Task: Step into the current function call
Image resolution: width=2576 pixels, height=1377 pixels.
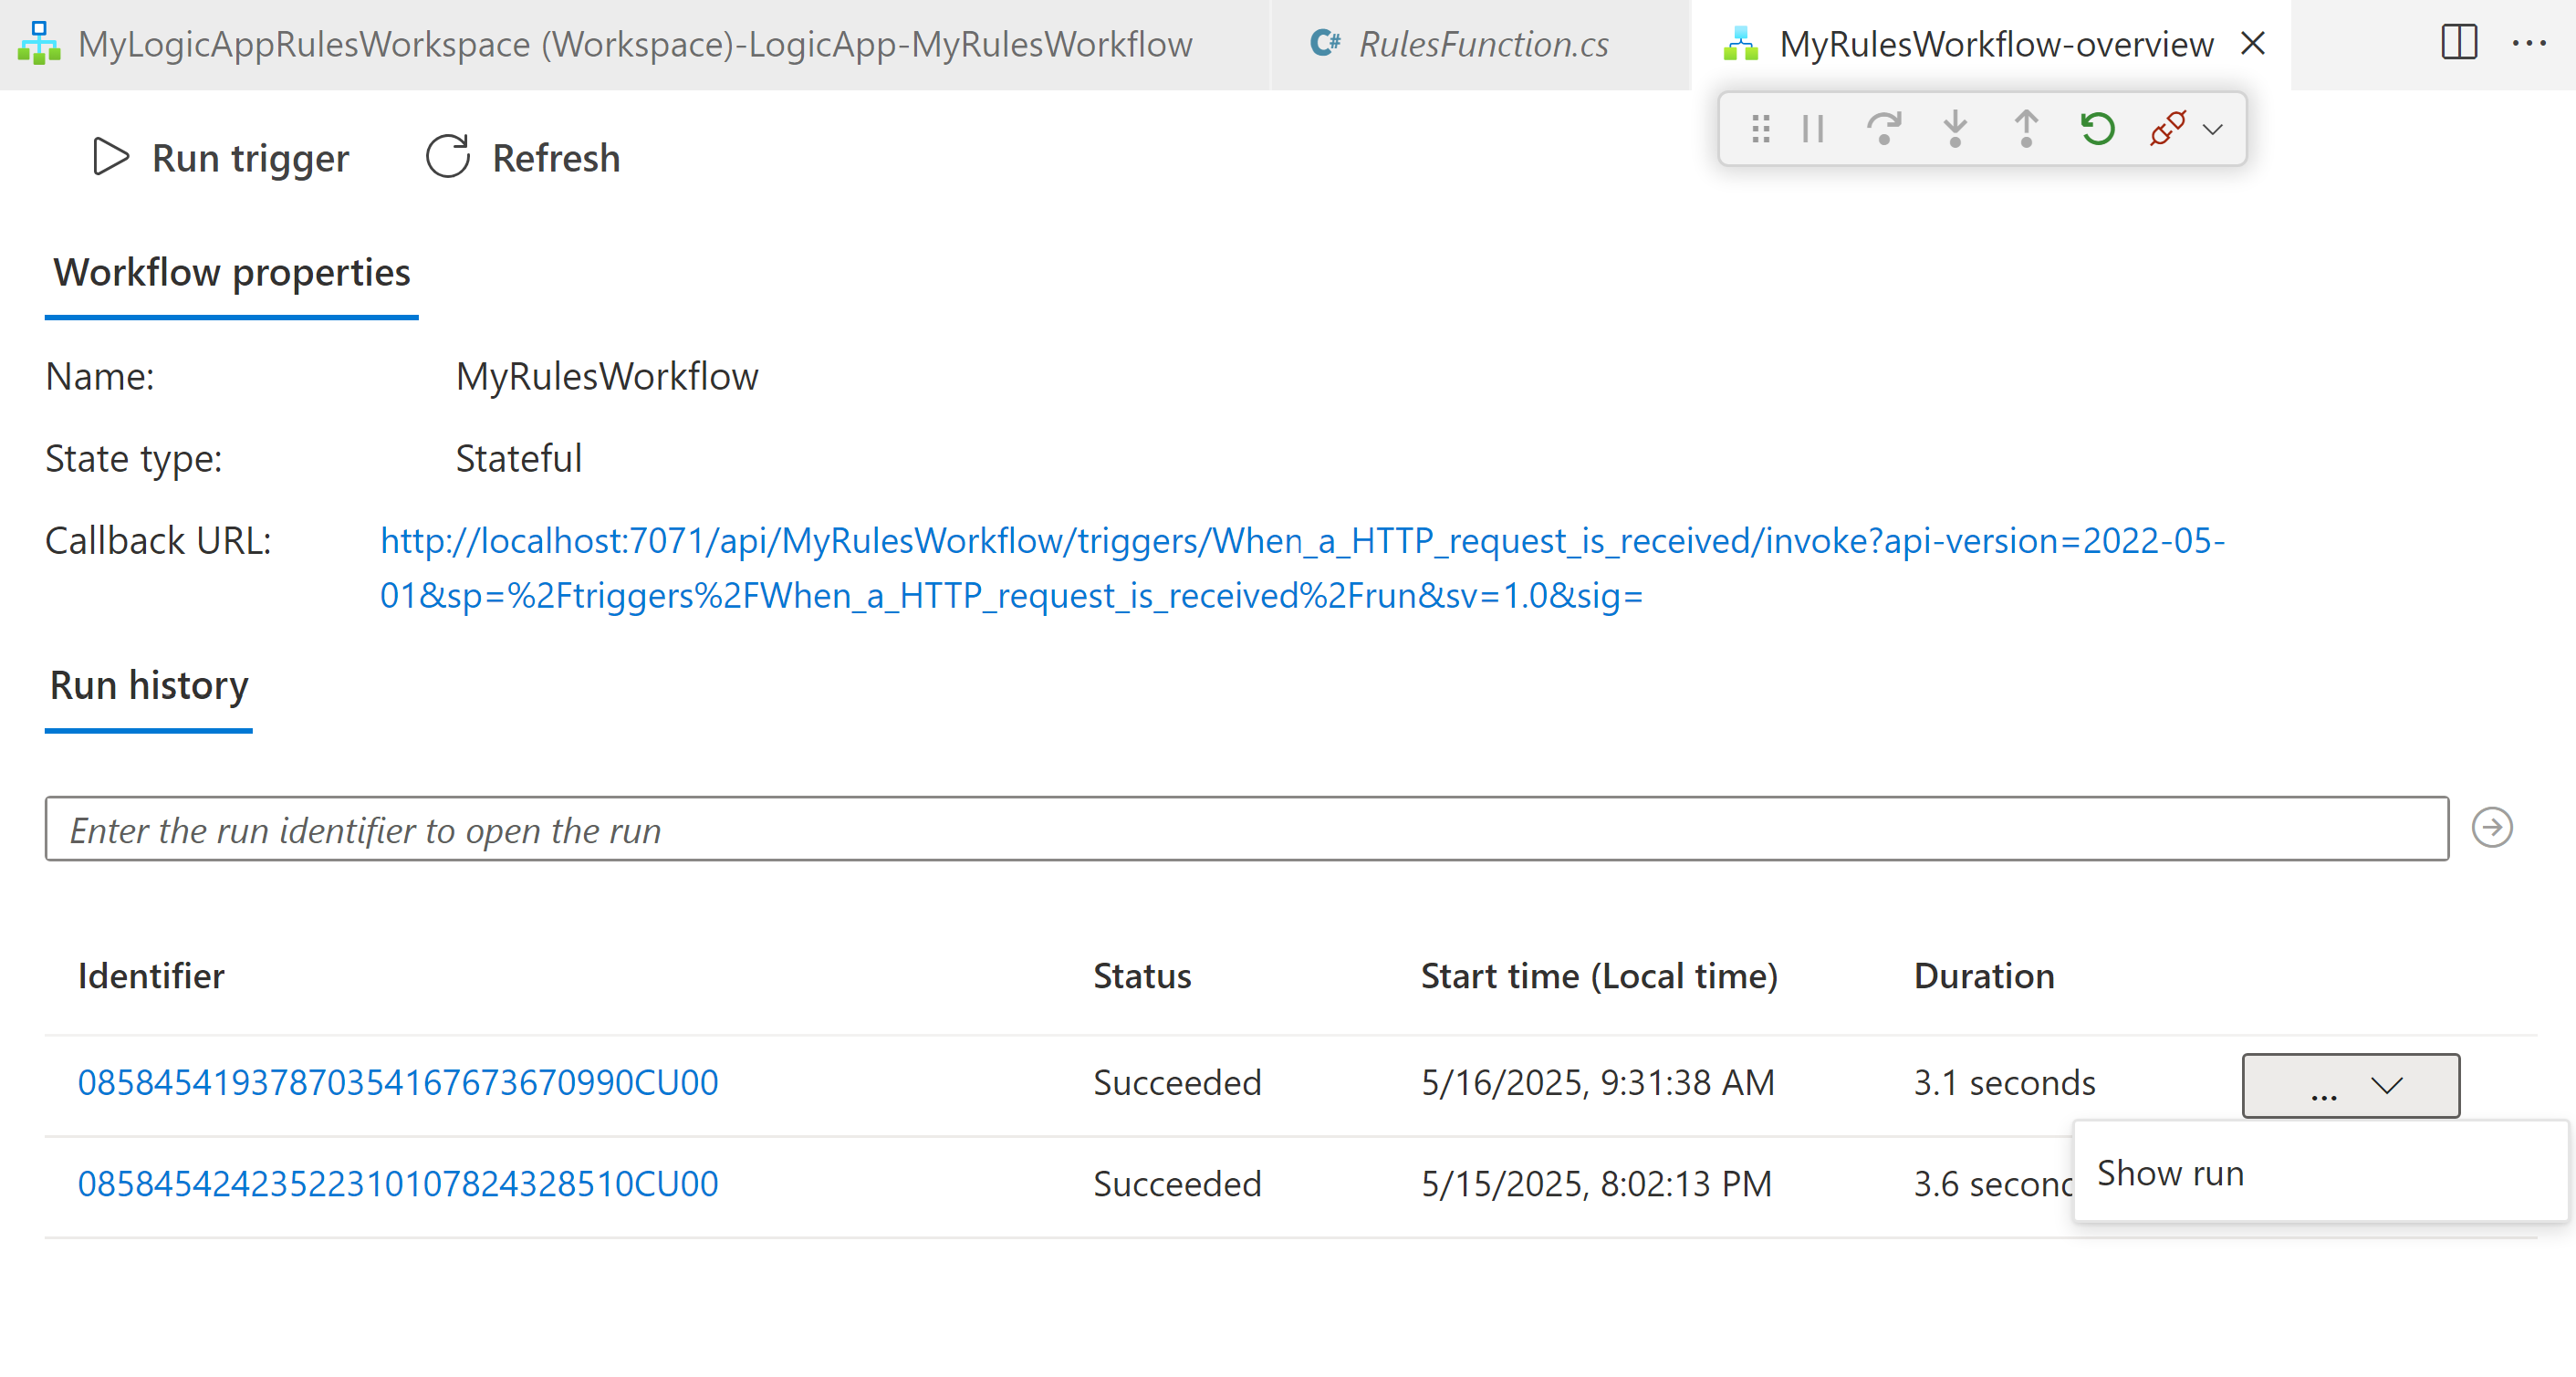Action: (1954, 128)
